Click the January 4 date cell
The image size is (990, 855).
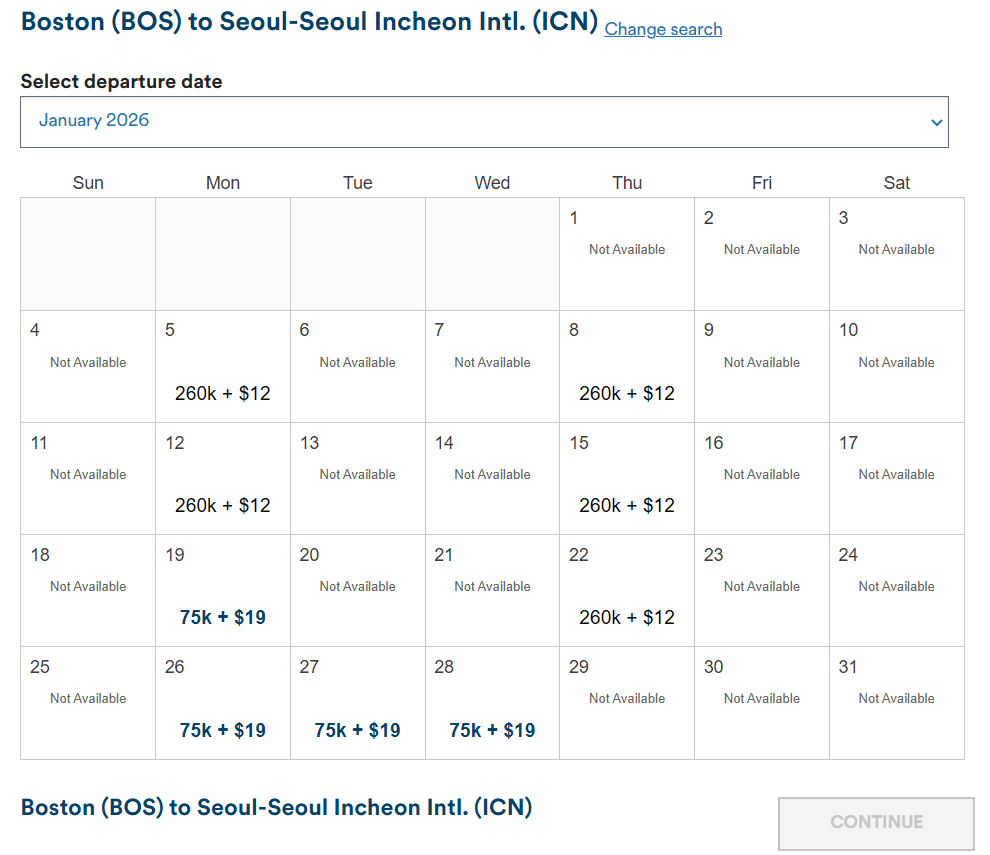click(x=88, y=366)
